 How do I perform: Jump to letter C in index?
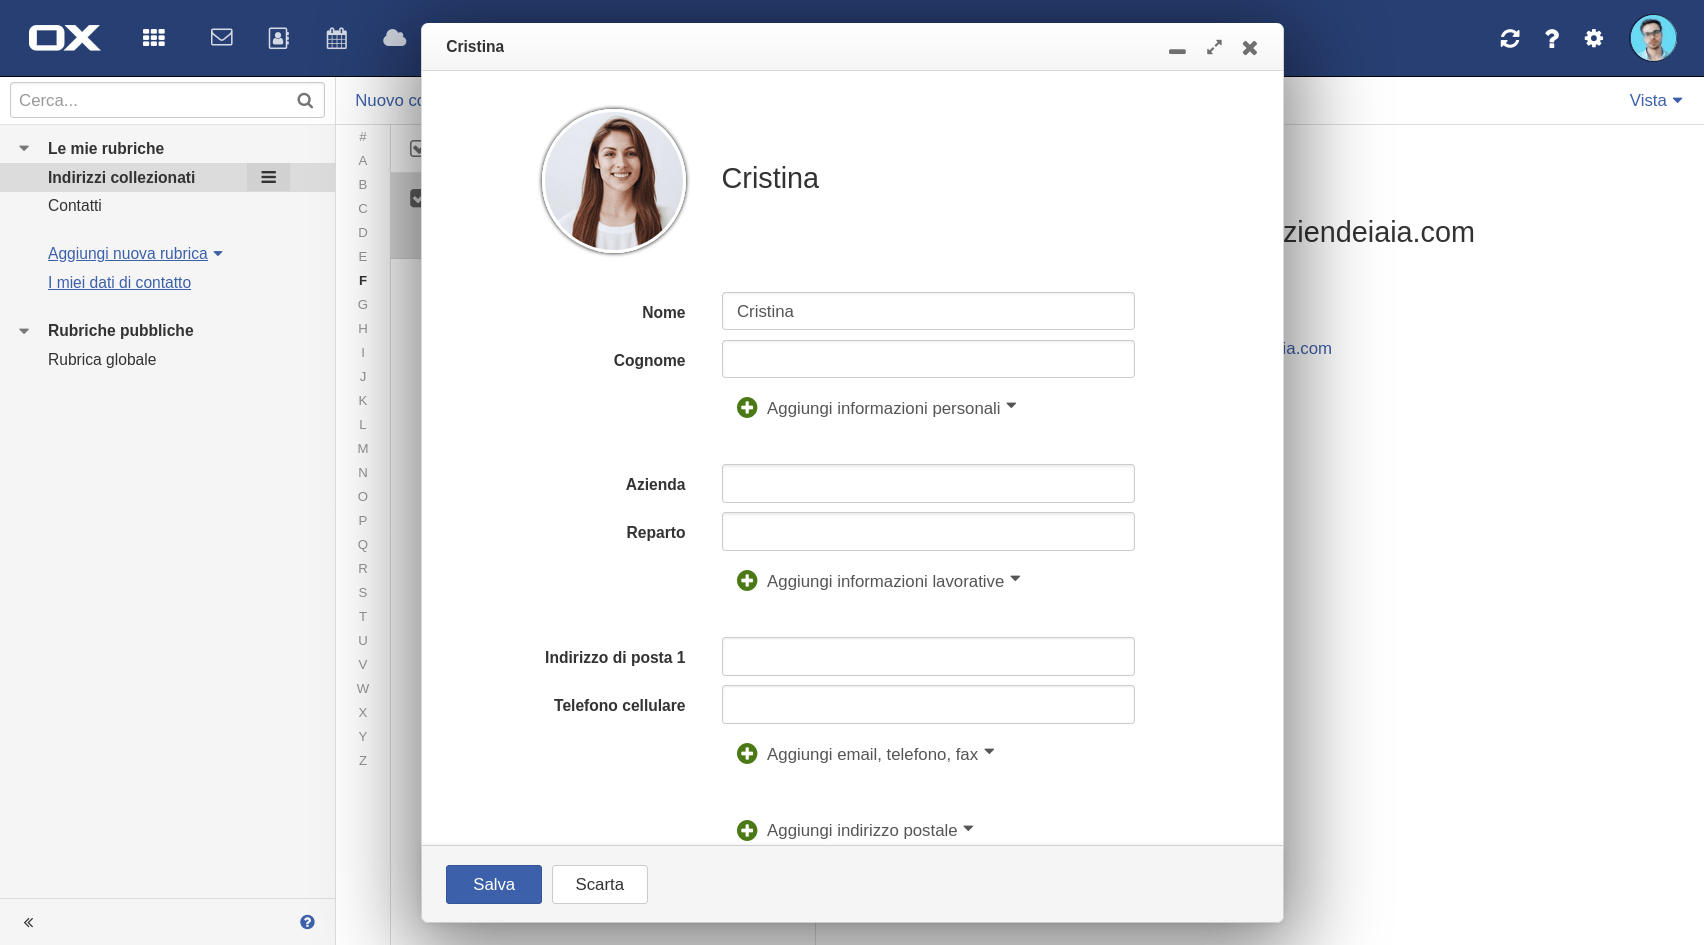pyautogui.click(x=363, y=208)
